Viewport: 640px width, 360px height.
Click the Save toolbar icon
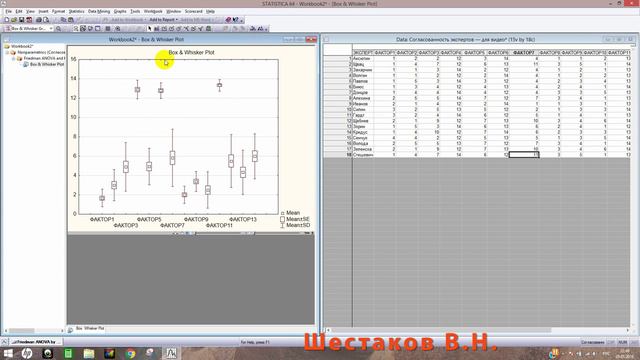pos(22,20)
